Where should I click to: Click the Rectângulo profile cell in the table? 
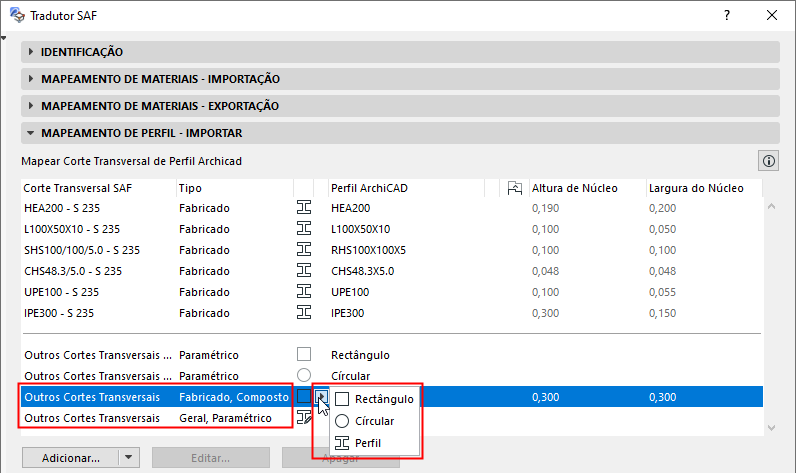[x=360, y=355]
